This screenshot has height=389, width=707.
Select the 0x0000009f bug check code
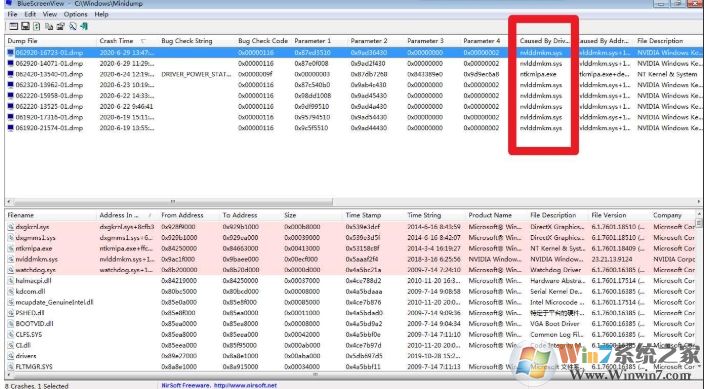[255, 74]
